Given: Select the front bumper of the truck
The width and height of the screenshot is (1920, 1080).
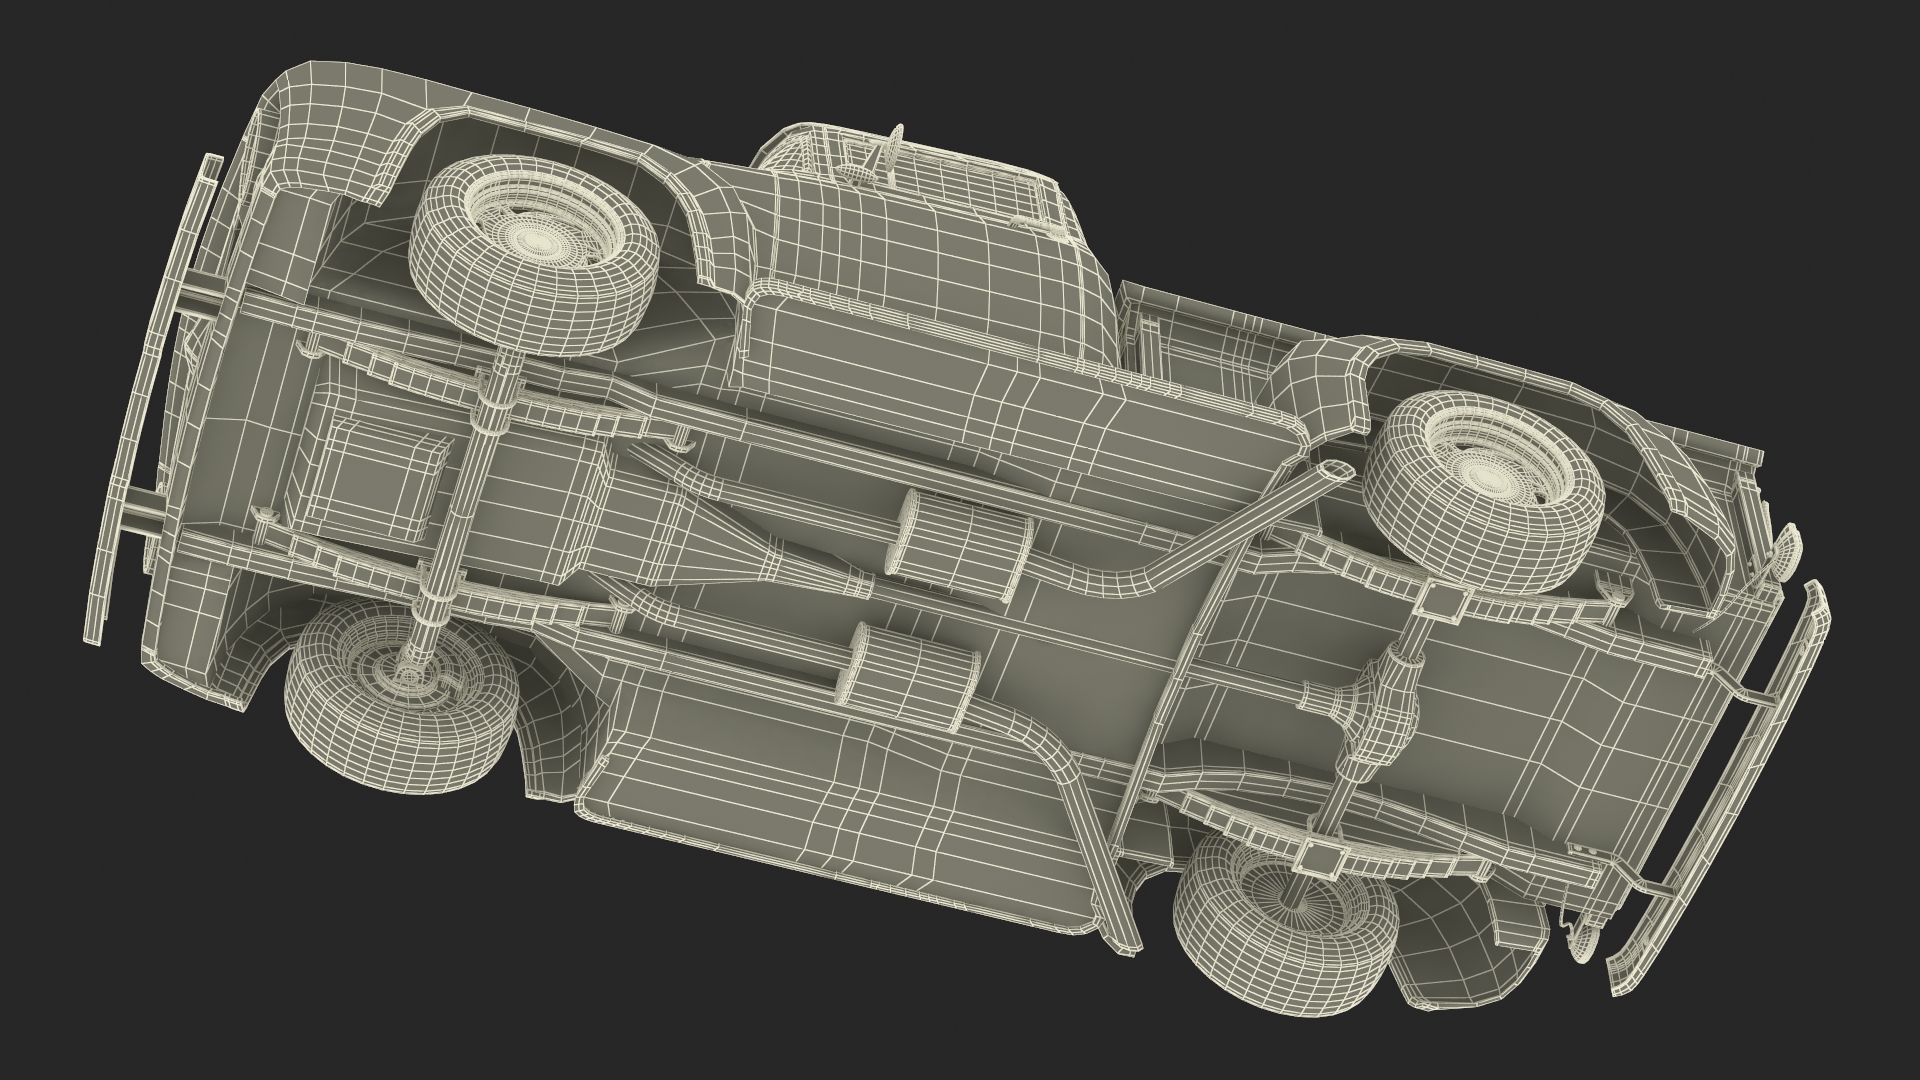Looking at the screenshot, I should point(154,400).
